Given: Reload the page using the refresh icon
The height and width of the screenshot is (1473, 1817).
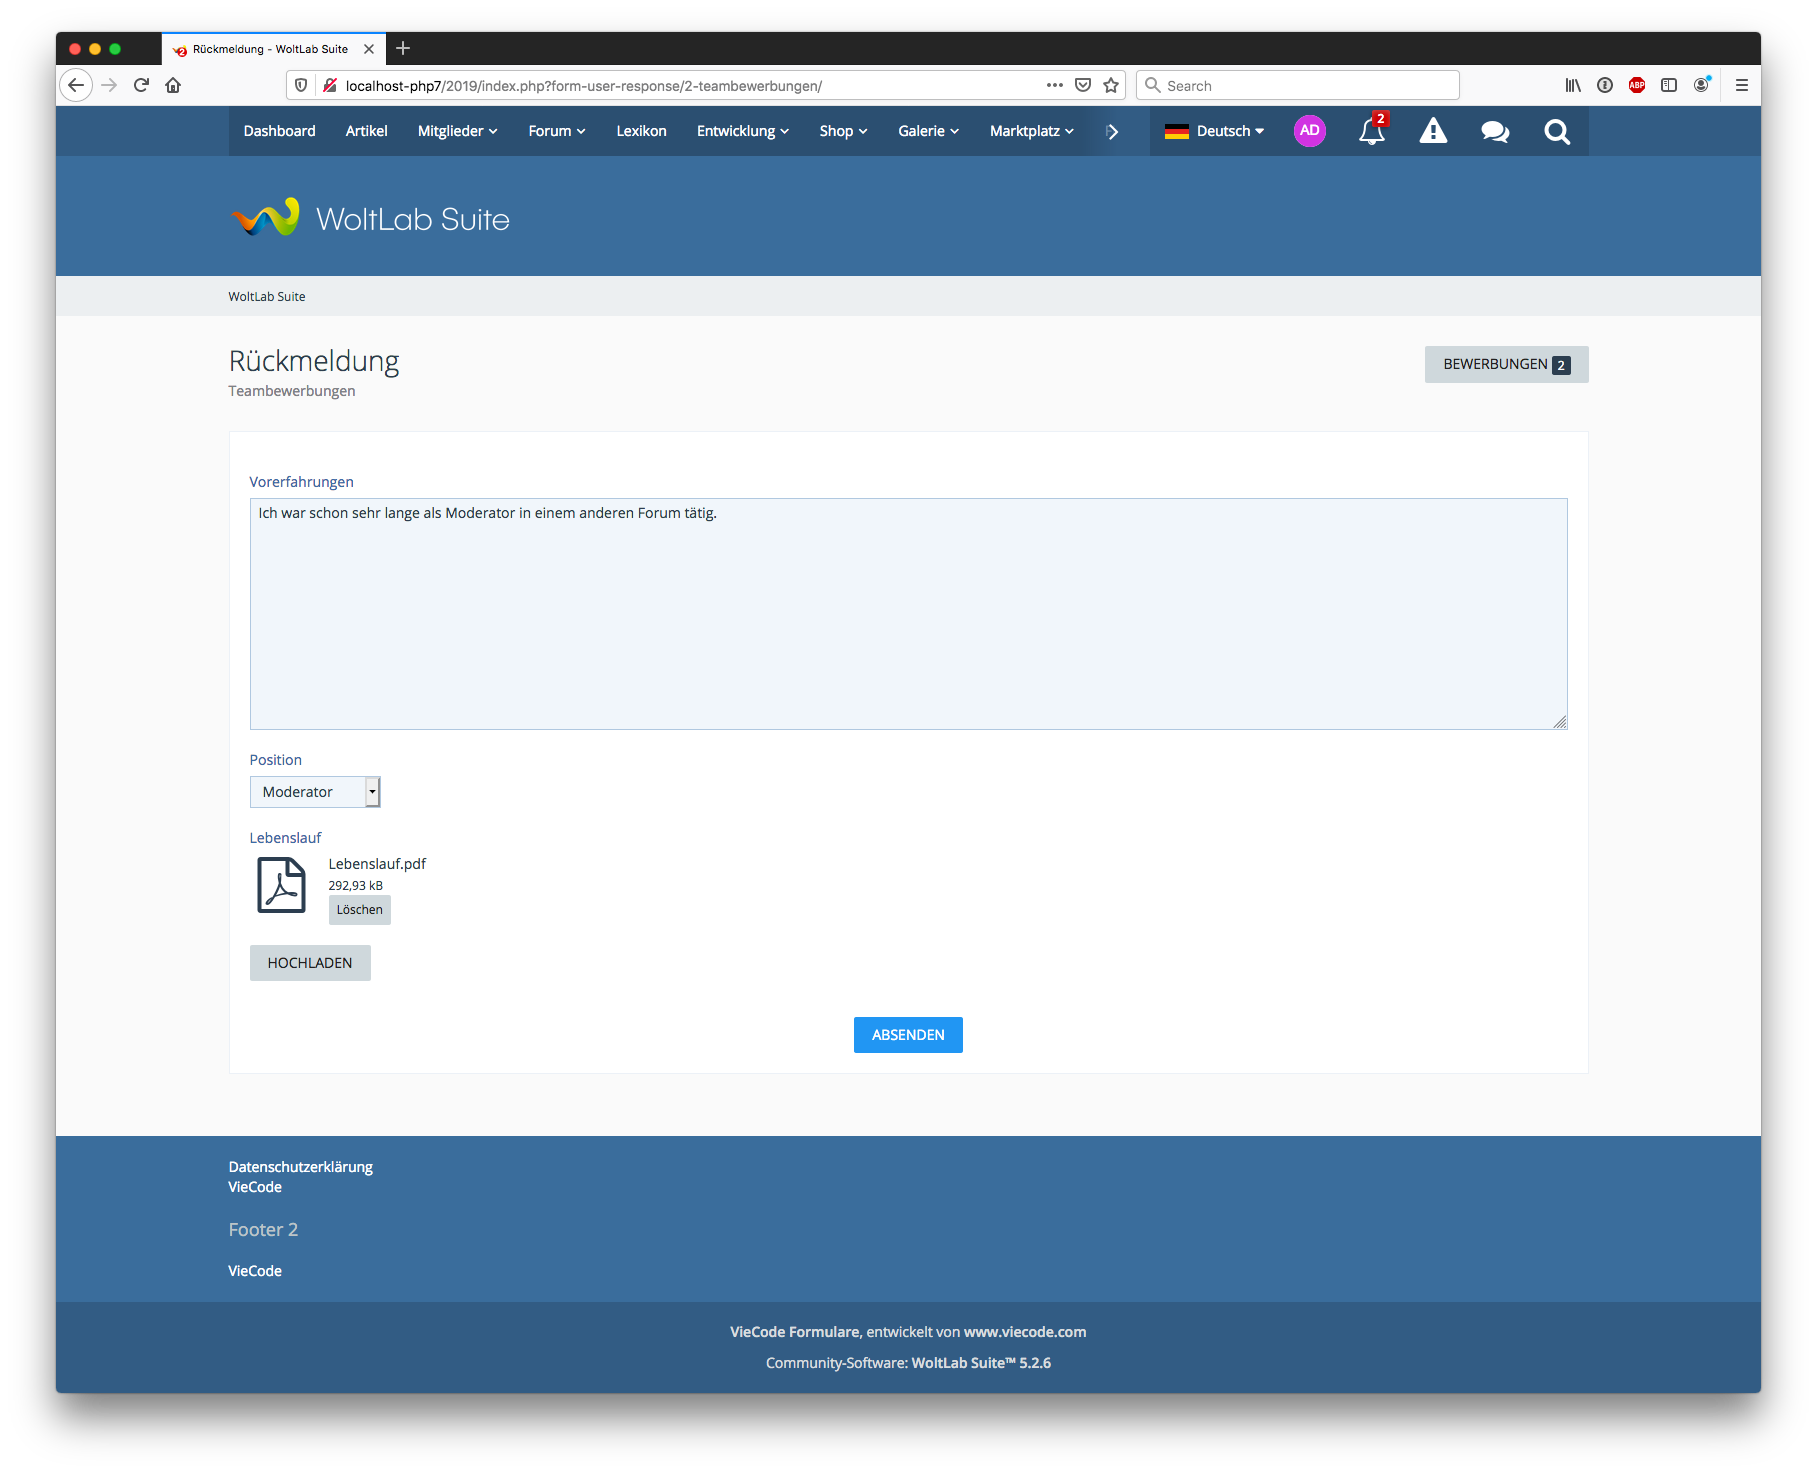Looking at the screenshot, I should click(x=141, y=86).
